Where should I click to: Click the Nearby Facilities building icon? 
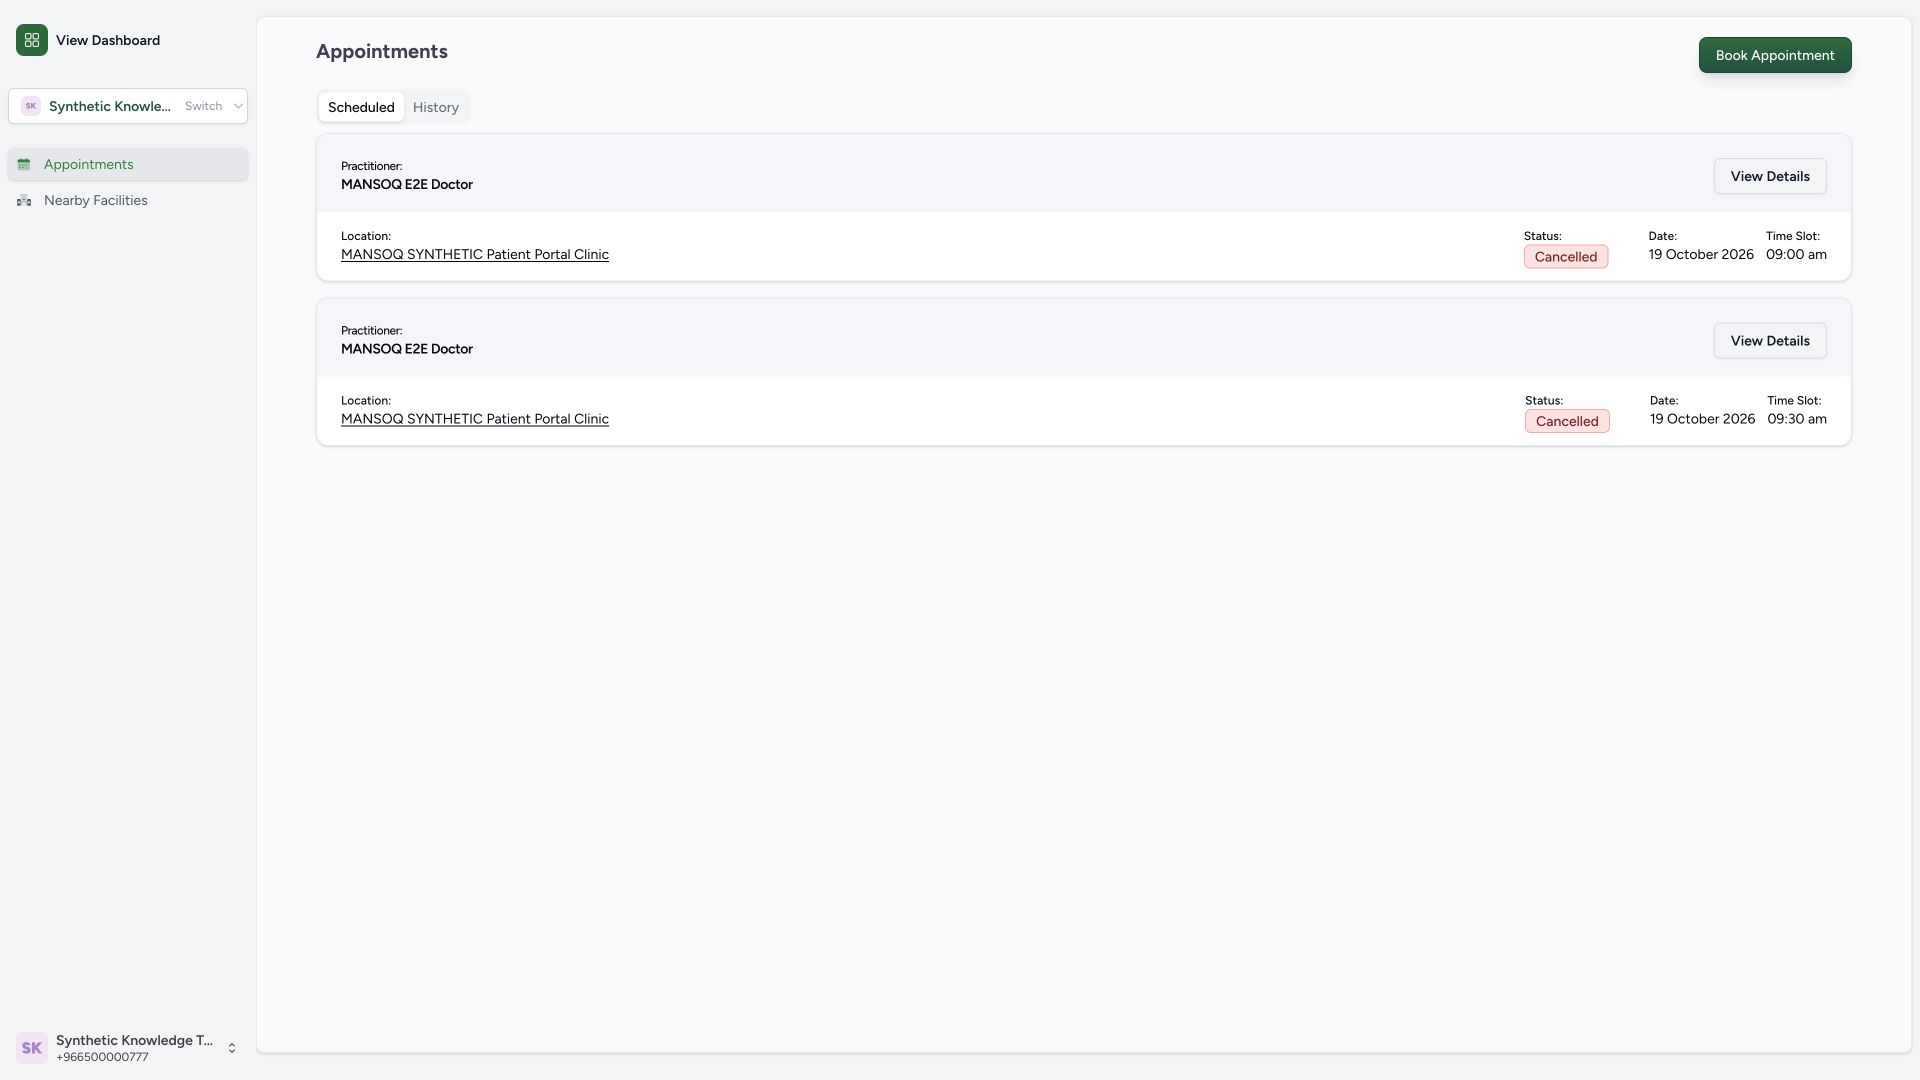[x=24, y=201]
